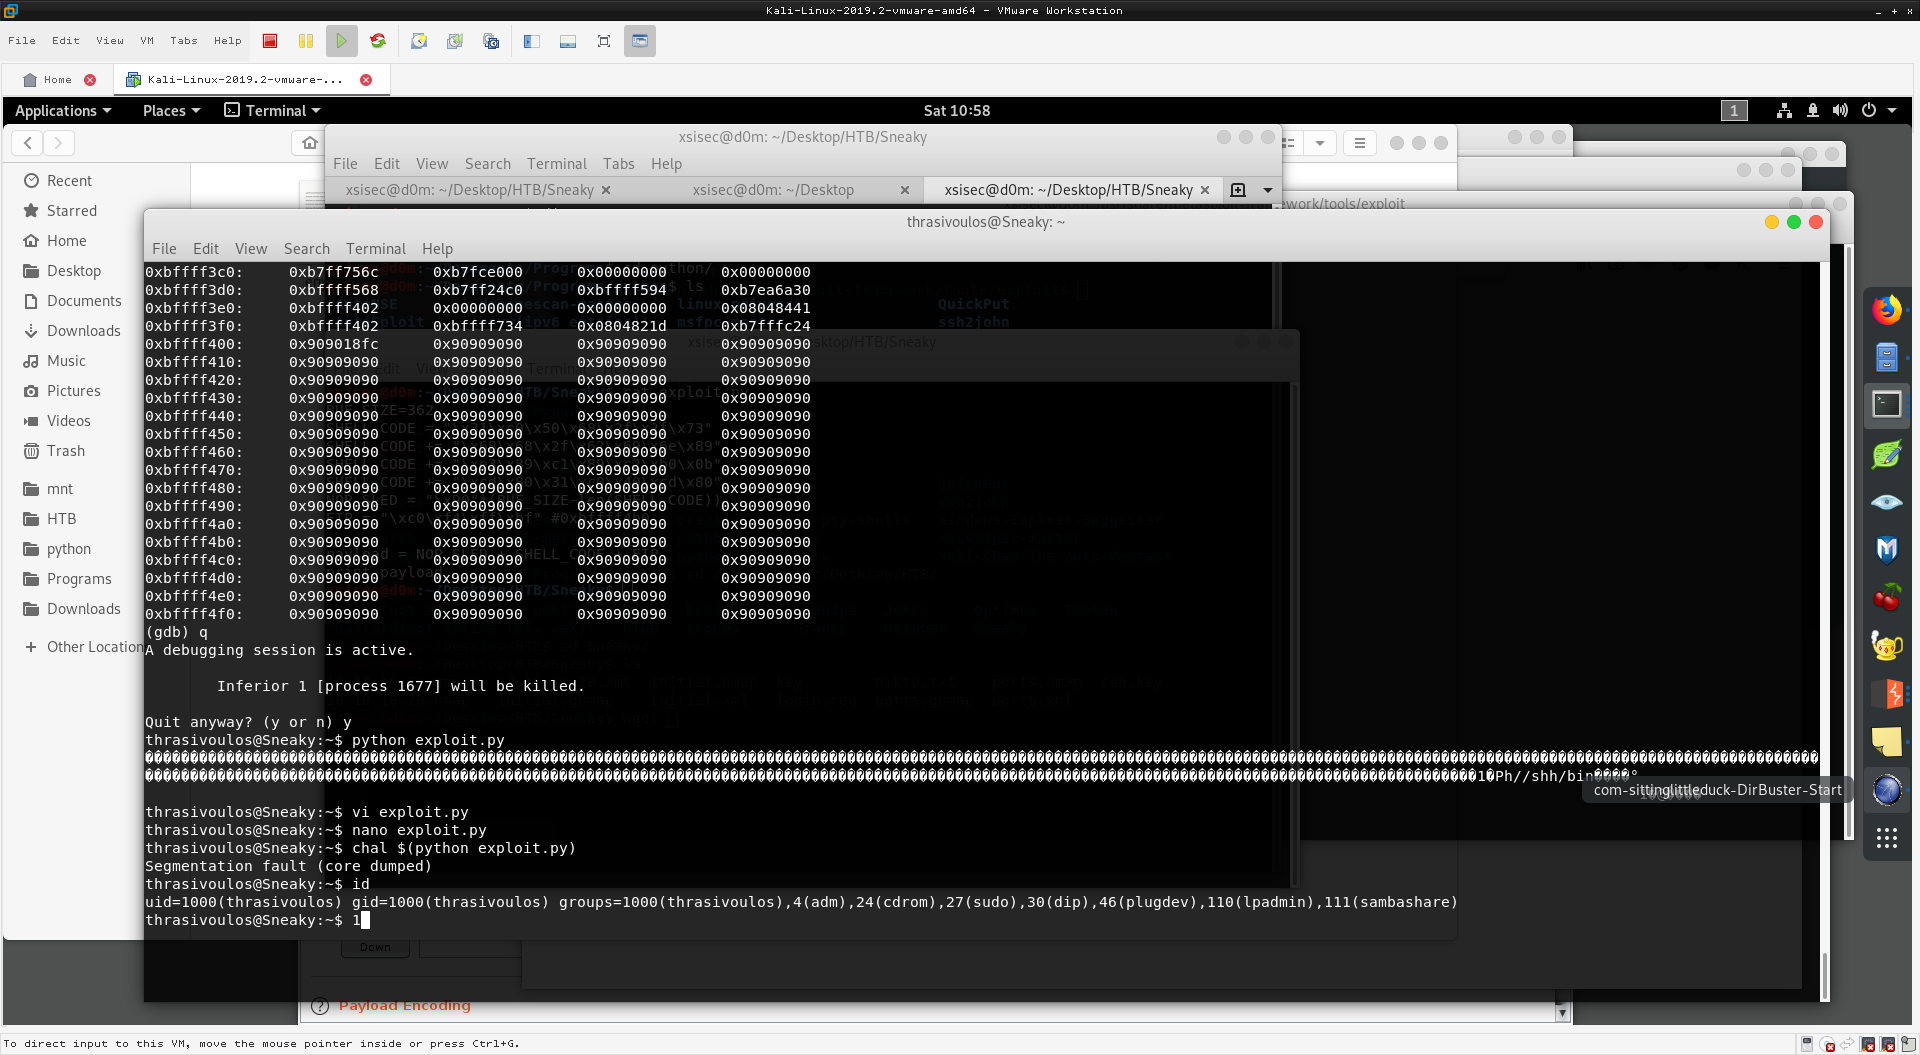Open the snapshot manager icon
Image resolution: width=1920 pixels, height=1055 pixels.
click(491, 41)
